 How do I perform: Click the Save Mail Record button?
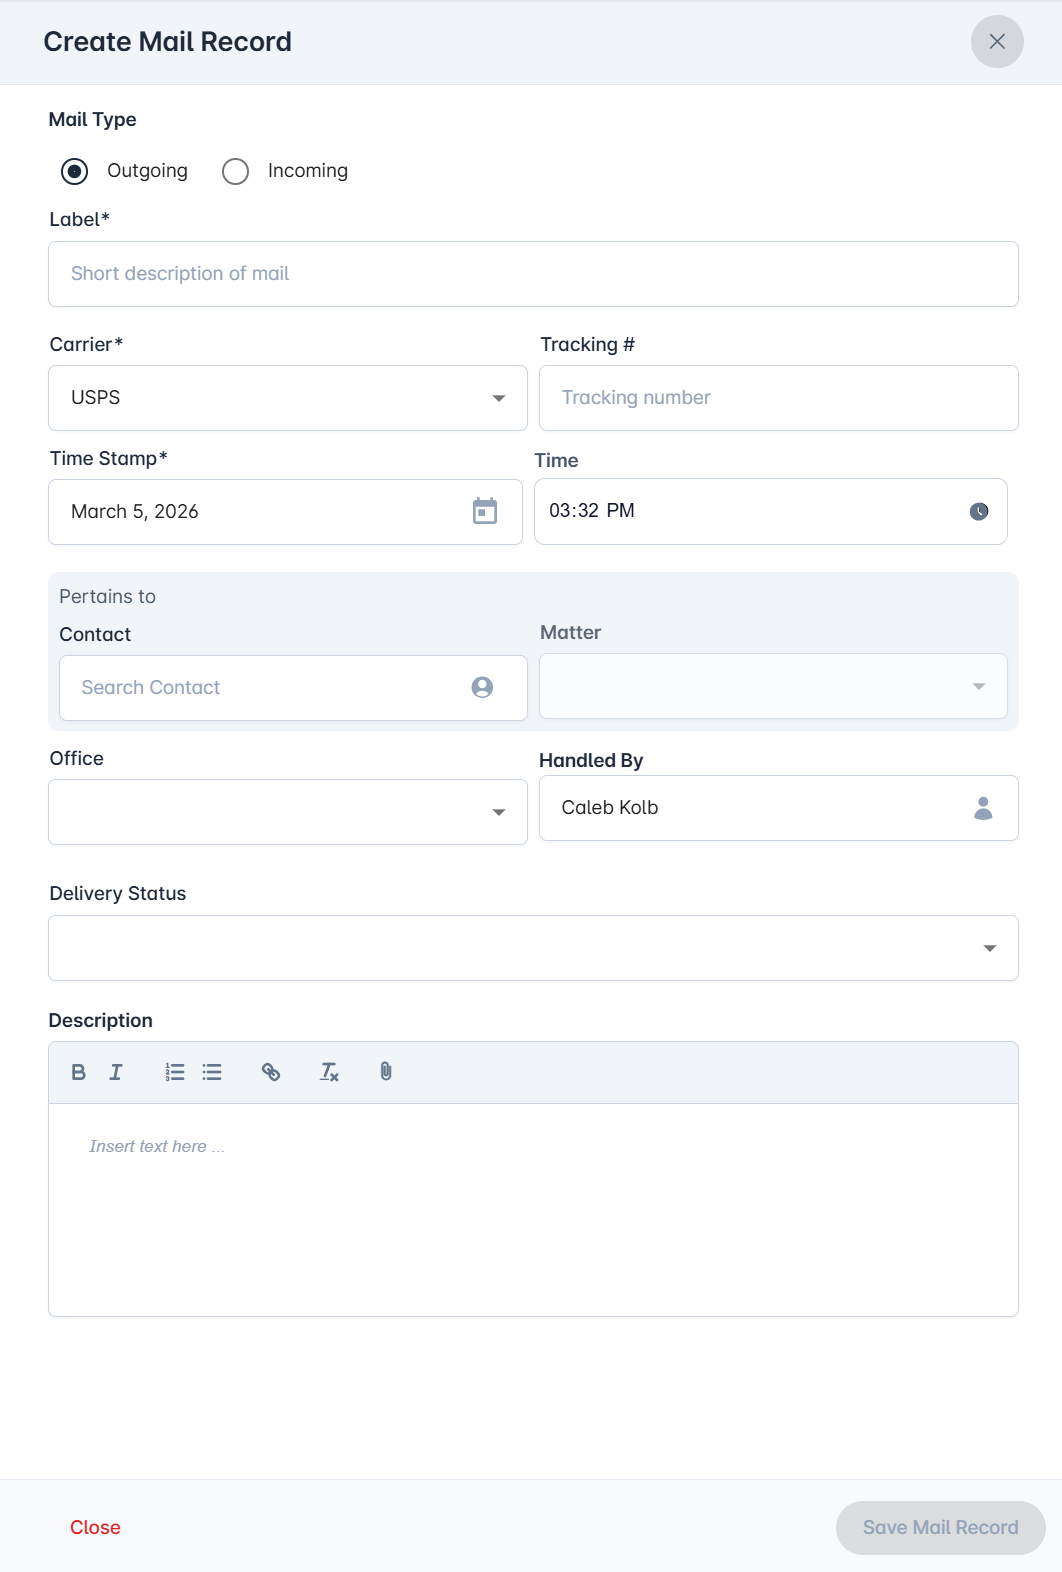coord(940,1527)
